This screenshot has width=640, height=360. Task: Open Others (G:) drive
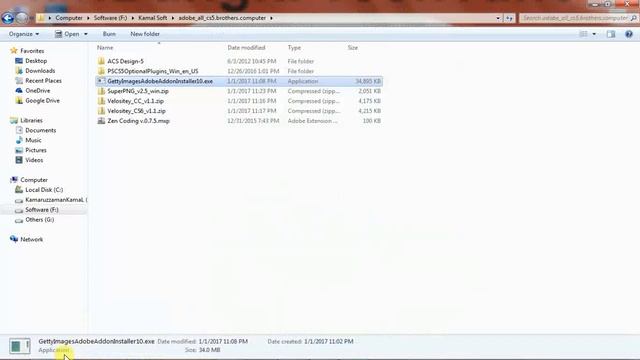click(x=39, y=220)
